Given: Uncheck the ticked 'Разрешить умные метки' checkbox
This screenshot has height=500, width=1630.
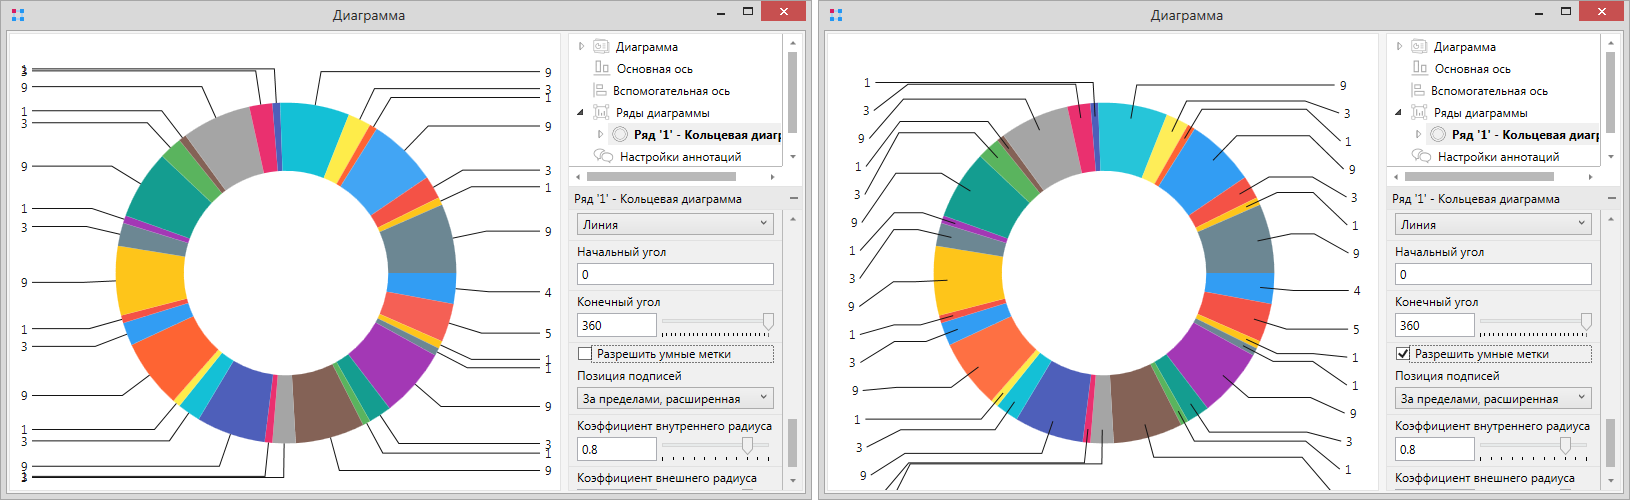Looking at the screenshot, I should [1403, 354].
